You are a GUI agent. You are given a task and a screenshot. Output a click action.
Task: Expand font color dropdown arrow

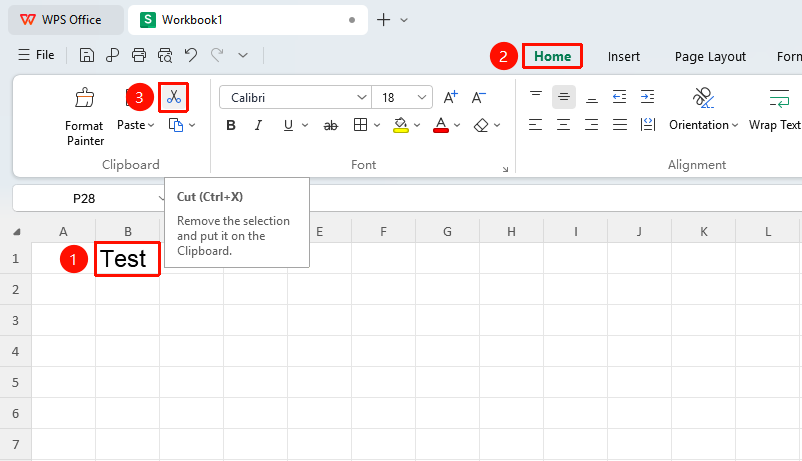pos(457,125)
